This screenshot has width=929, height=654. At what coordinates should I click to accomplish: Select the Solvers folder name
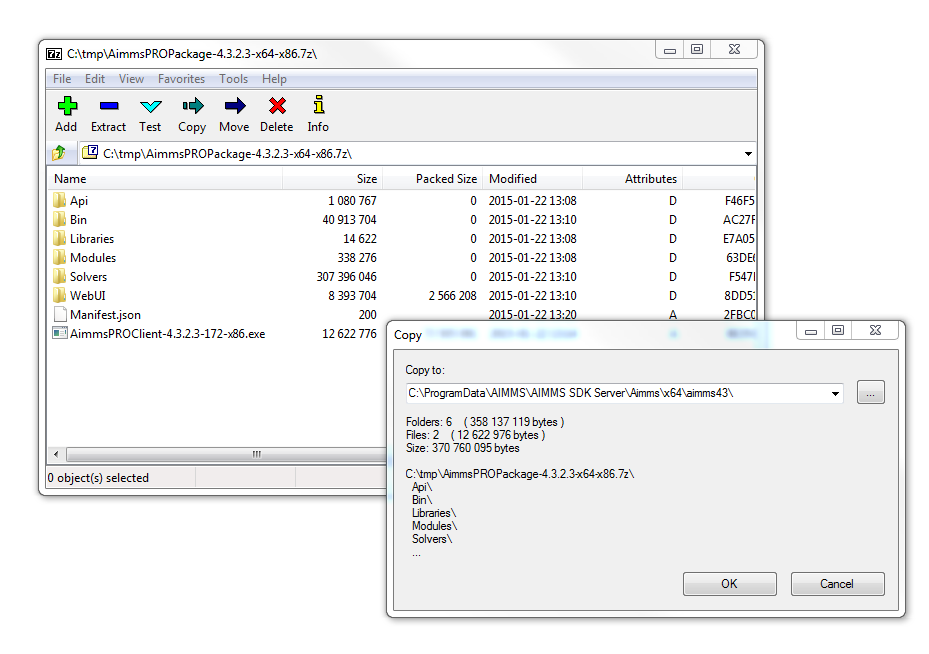click(88, 277)
